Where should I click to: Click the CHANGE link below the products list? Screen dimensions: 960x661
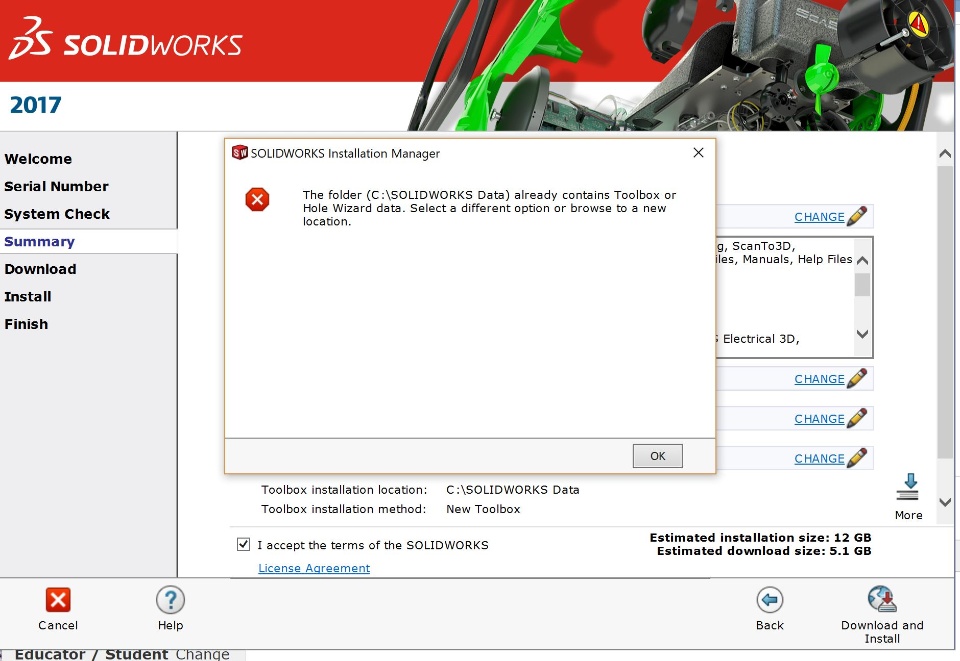pos(819,379)
